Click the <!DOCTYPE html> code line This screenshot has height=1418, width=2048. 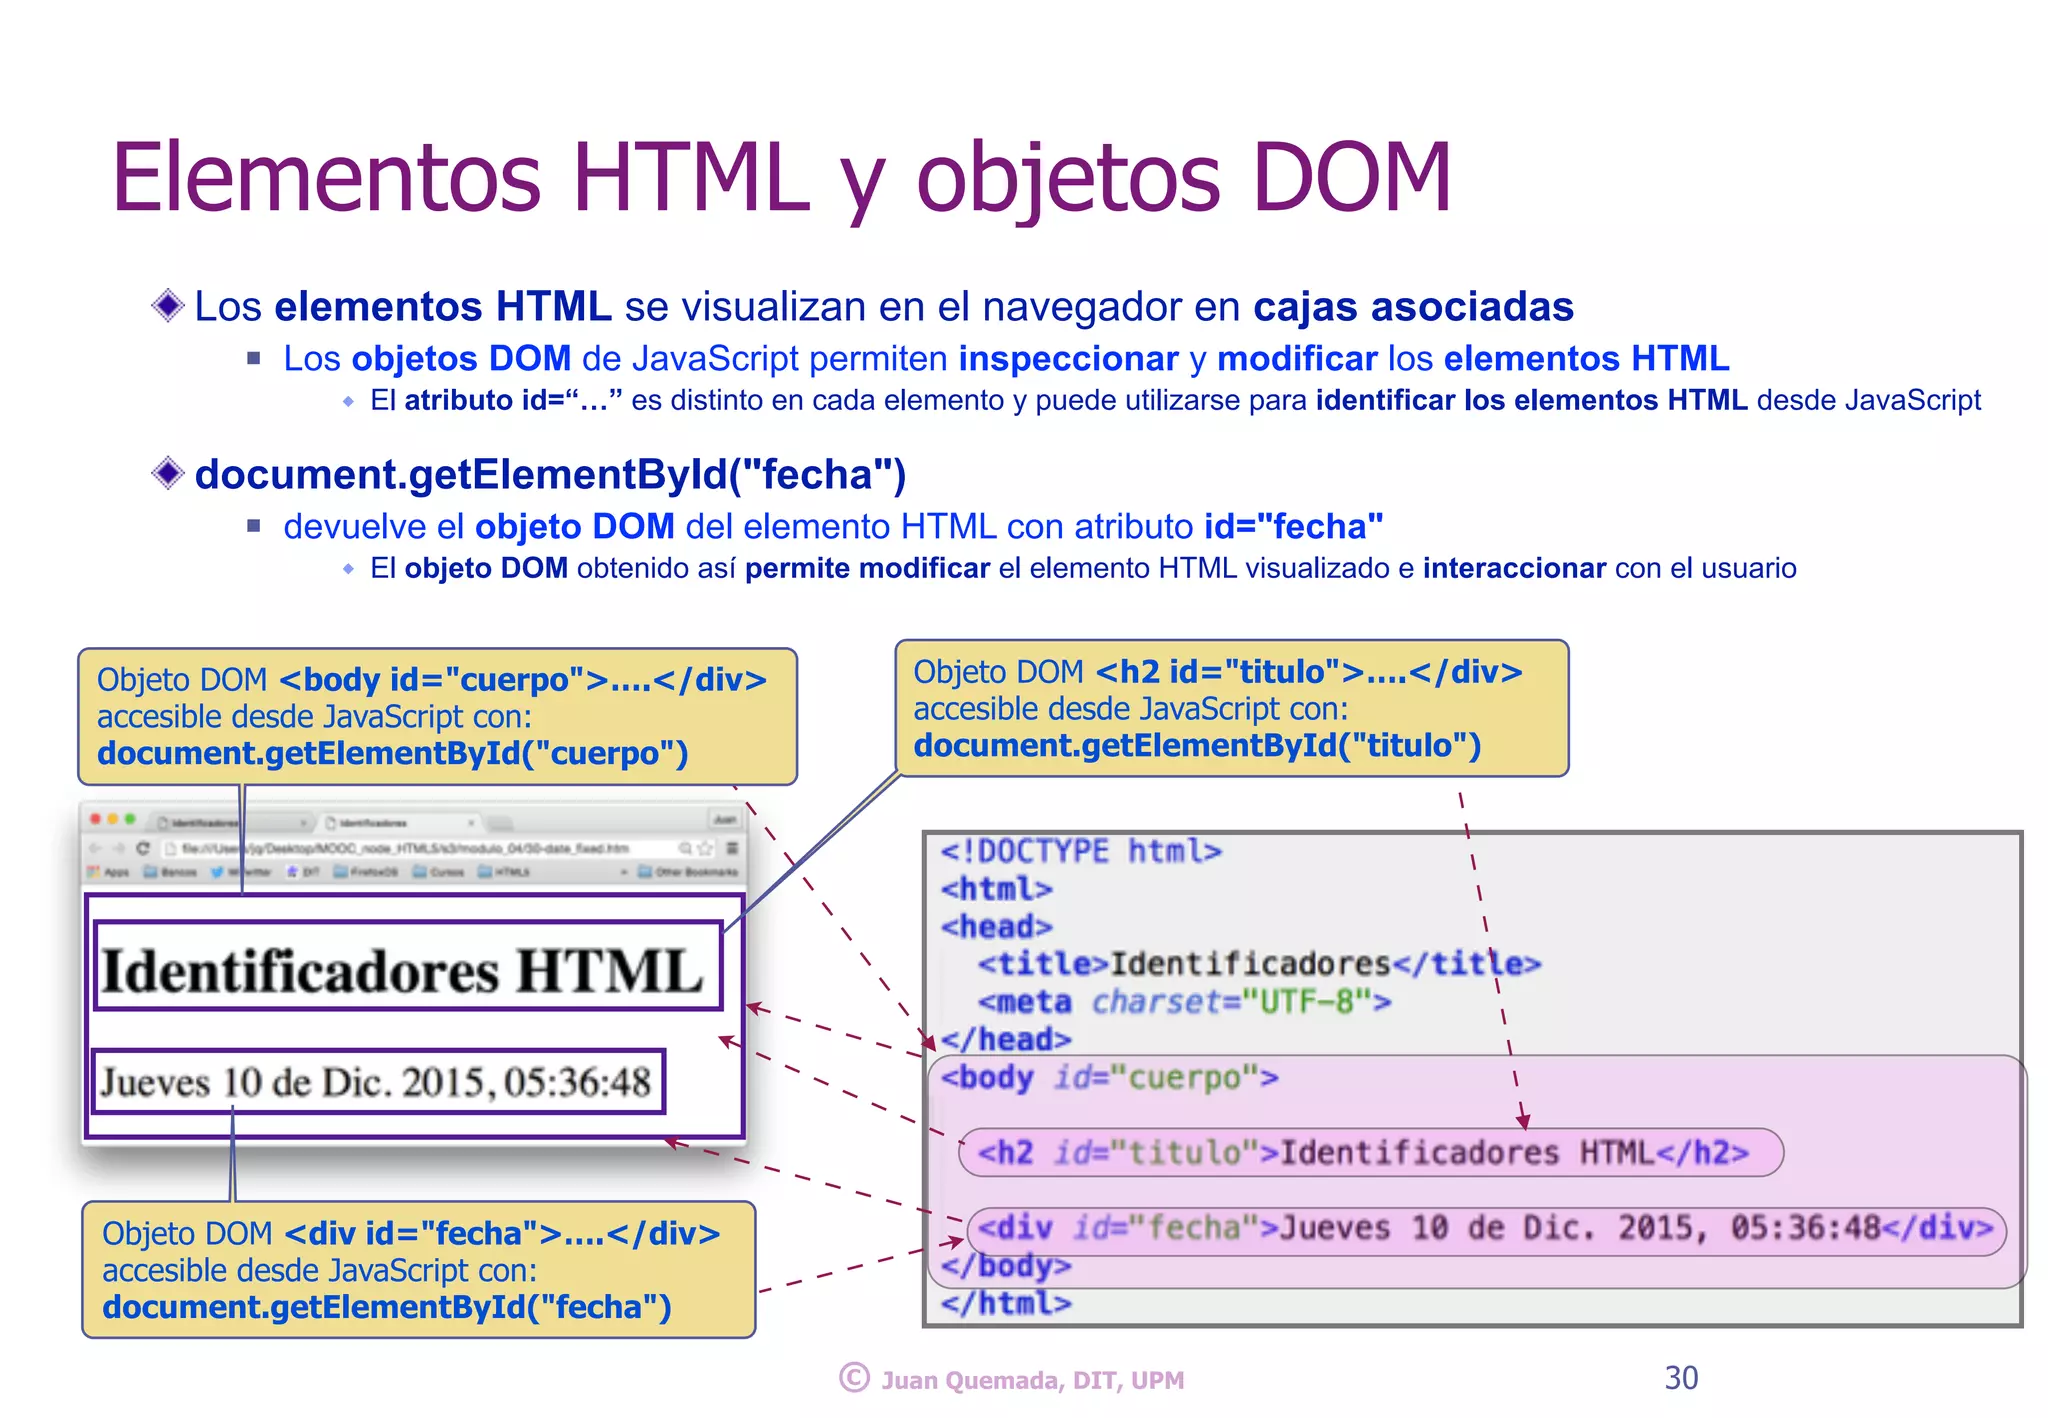click(1081, 851)
